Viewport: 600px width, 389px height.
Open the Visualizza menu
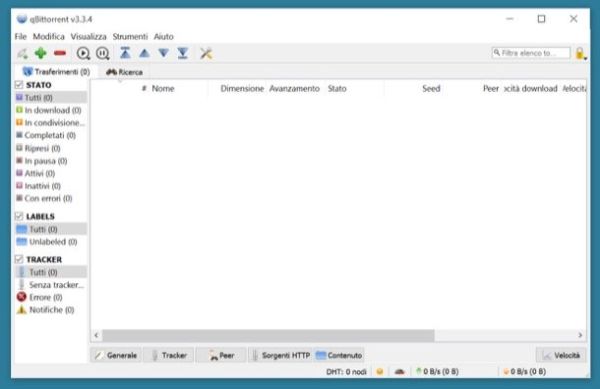coord(88,36)
